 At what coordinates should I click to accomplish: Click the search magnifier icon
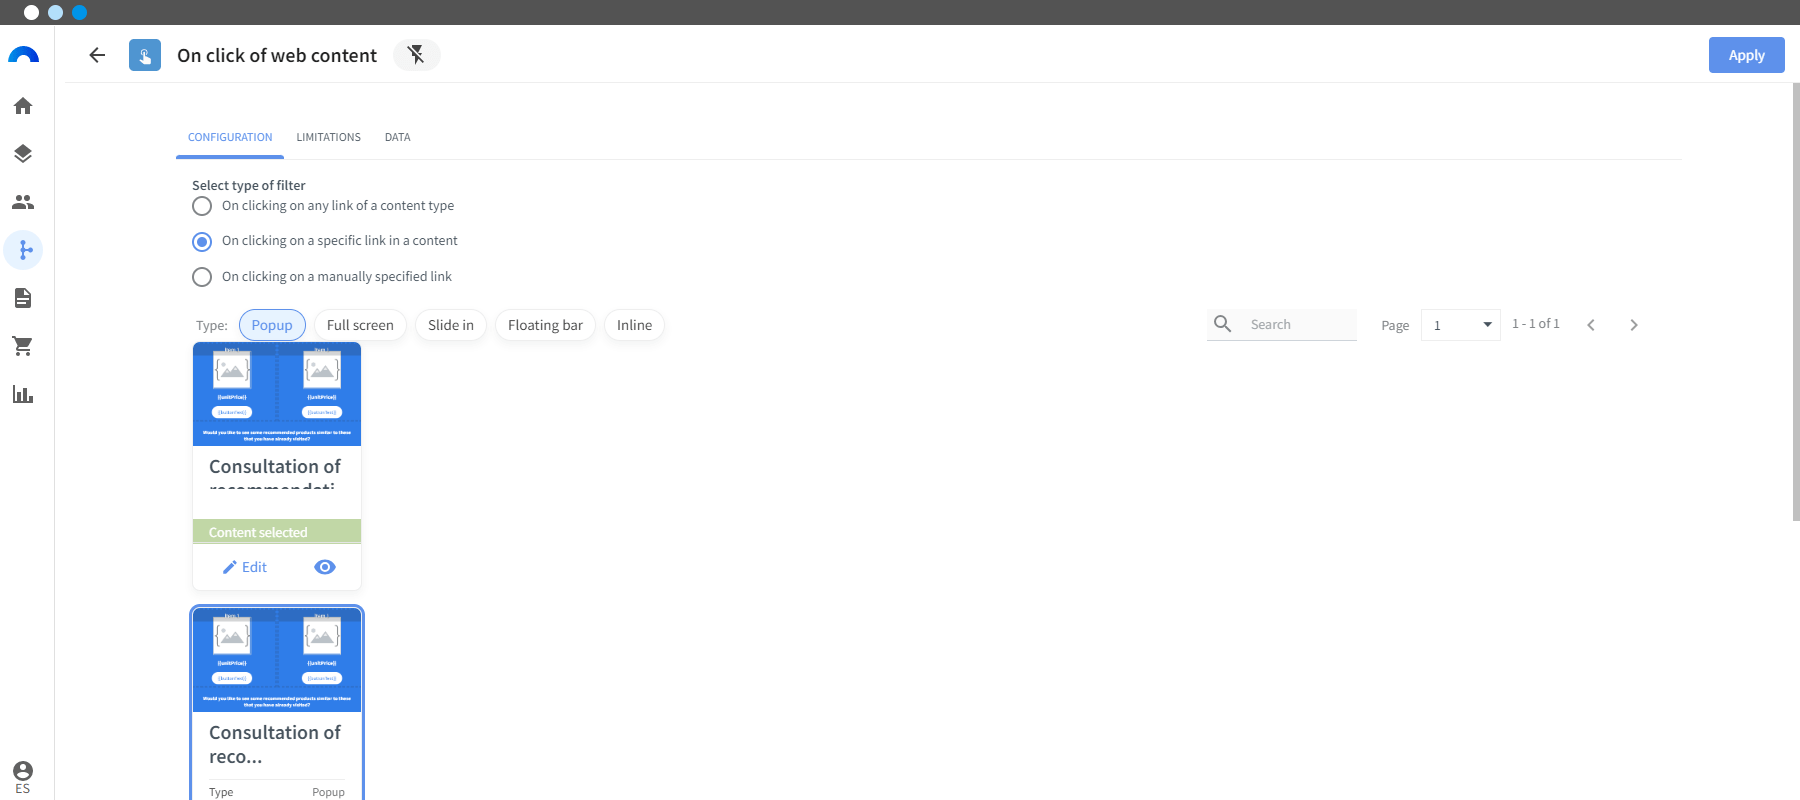point(1222,324)
